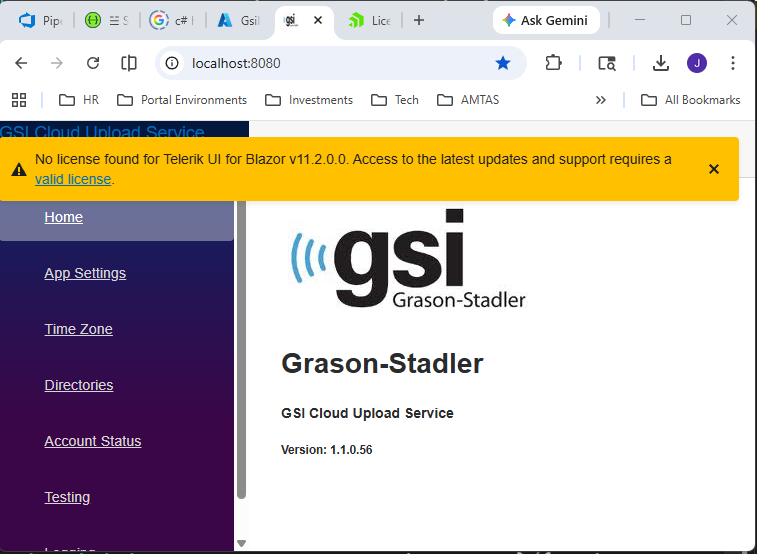Open the valid license link
The image size is (757, 554).
pos(73,179)
